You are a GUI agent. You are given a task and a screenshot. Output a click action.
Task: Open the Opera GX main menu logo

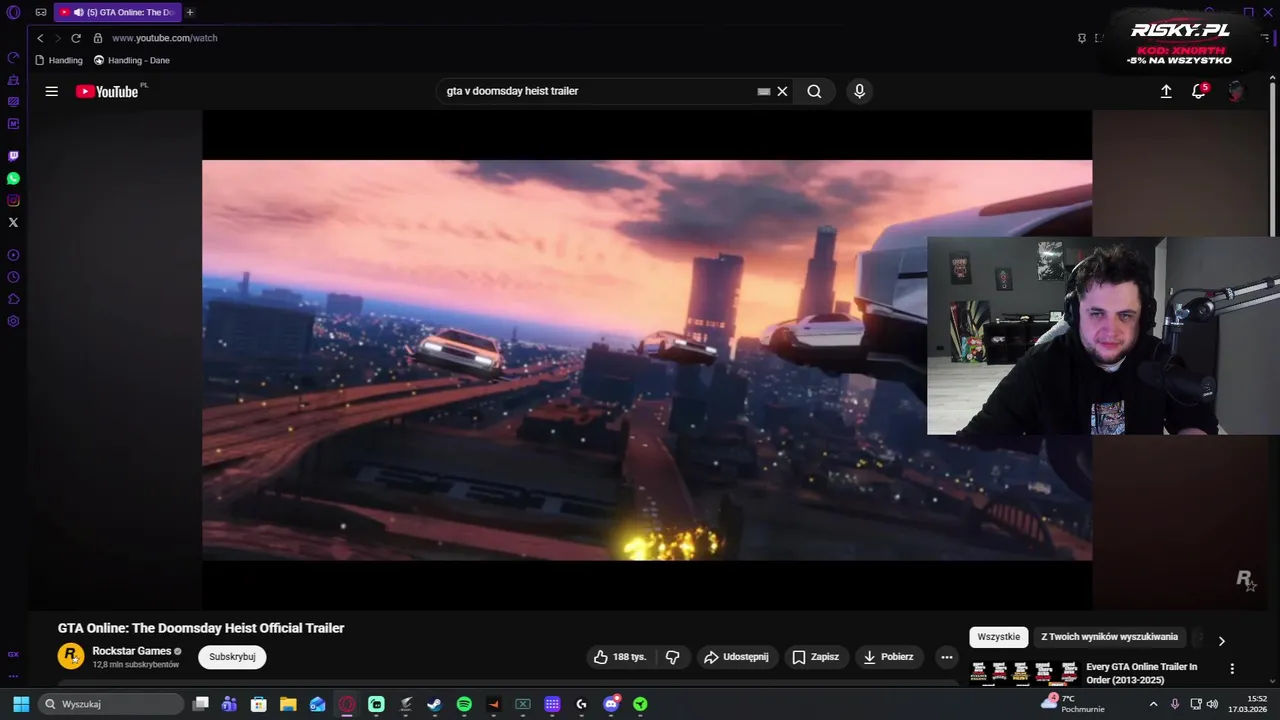[x=13, y=12]
